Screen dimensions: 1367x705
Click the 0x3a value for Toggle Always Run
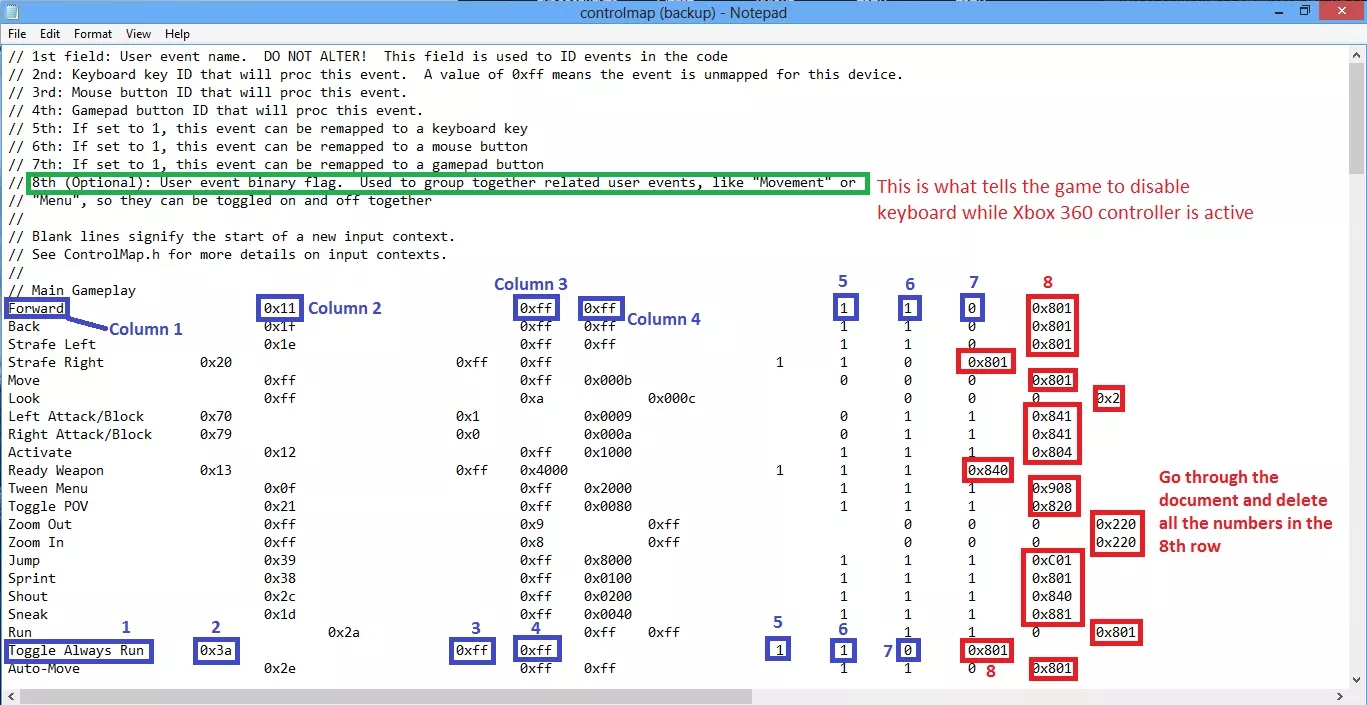click(x=216, y=650)
